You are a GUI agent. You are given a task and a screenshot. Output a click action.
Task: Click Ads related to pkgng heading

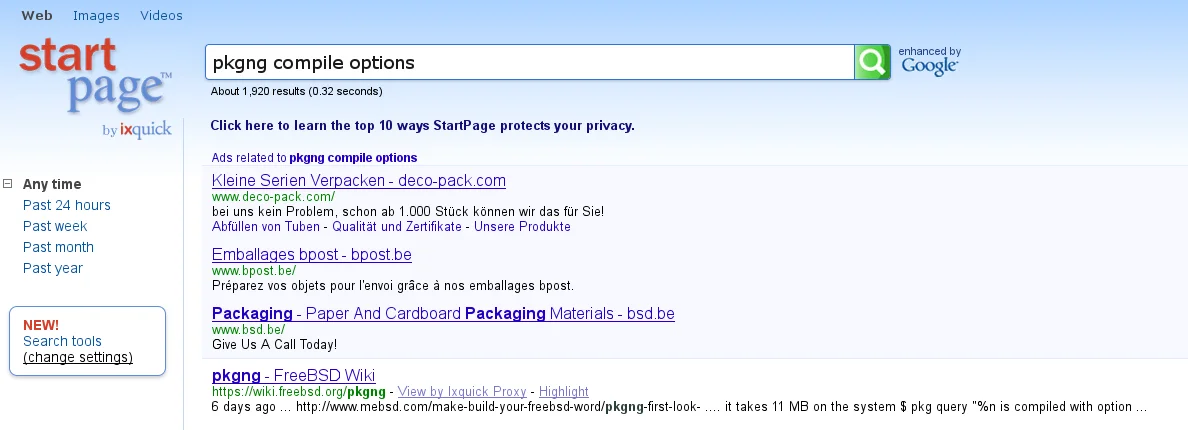314,158
